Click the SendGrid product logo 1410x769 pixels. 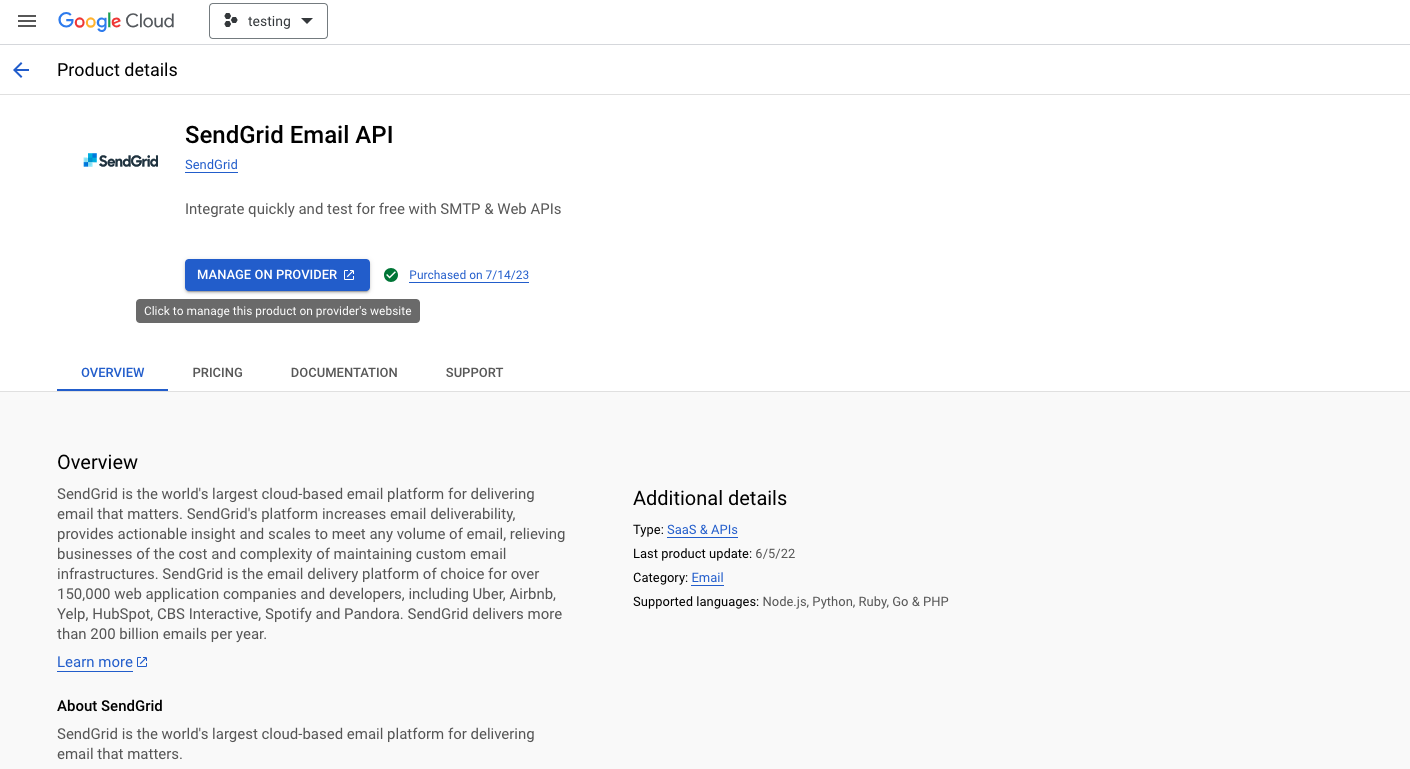point(121,161)
